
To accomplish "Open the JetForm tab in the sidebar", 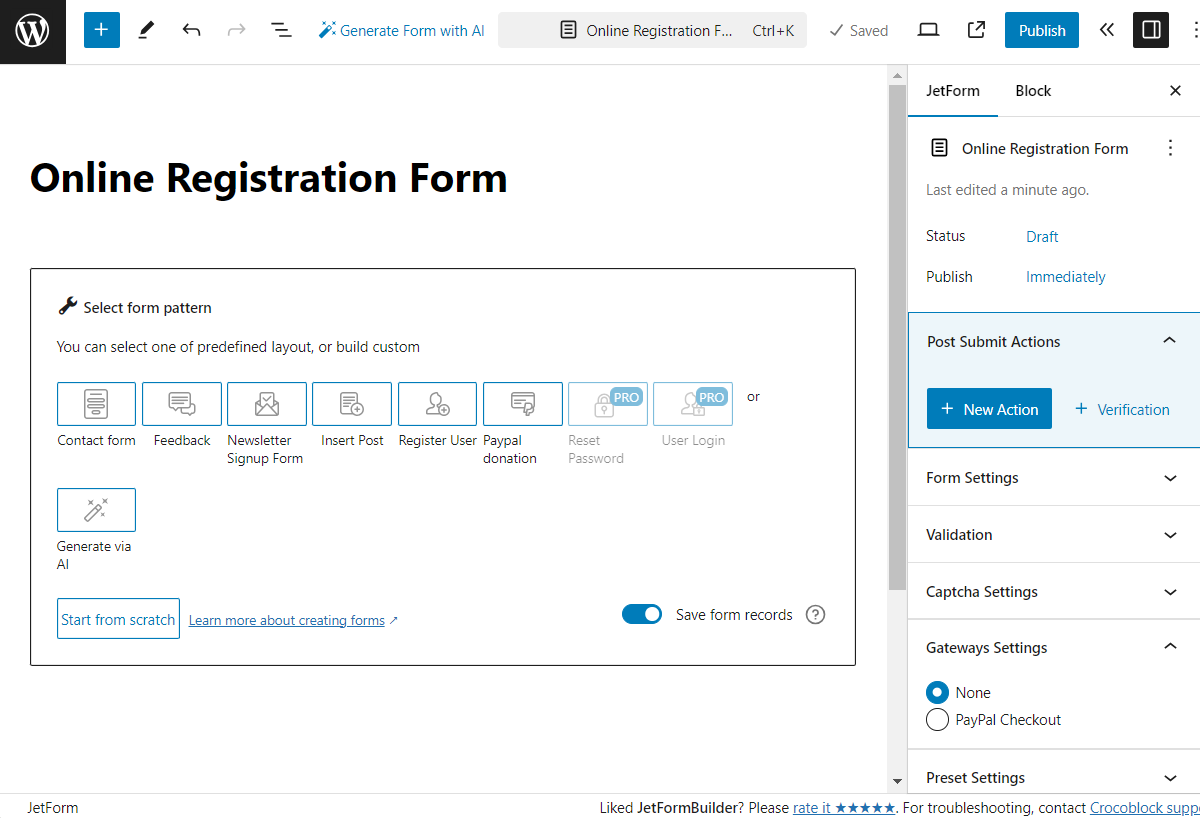I will pyautogui.click(x=952, y=90).
